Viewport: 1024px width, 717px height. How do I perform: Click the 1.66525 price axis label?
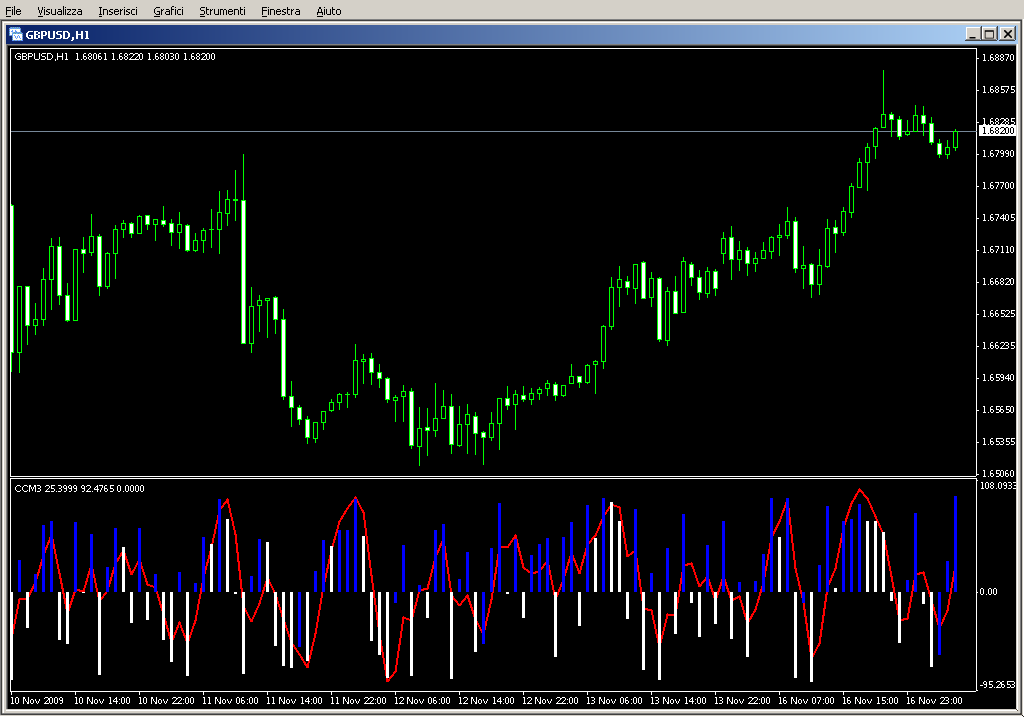click(998, 313)
